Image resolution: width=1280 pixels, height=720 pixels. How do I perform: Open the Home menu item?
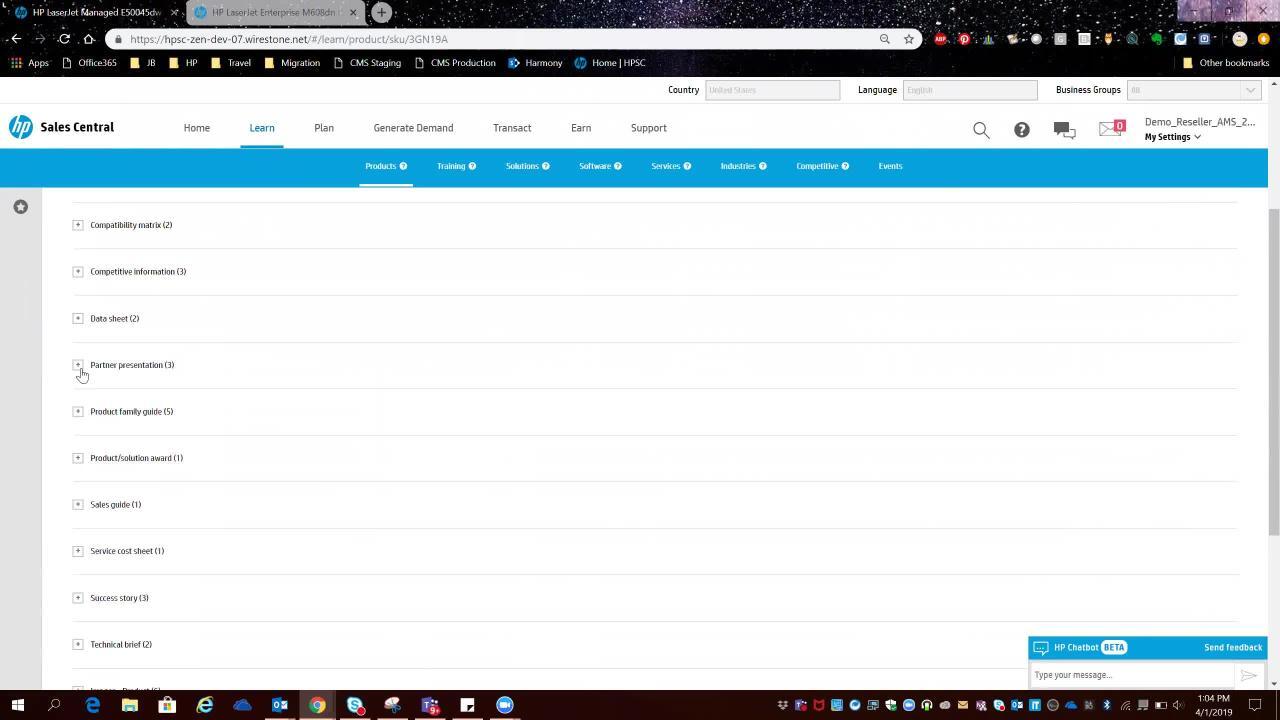coord(197,128)
